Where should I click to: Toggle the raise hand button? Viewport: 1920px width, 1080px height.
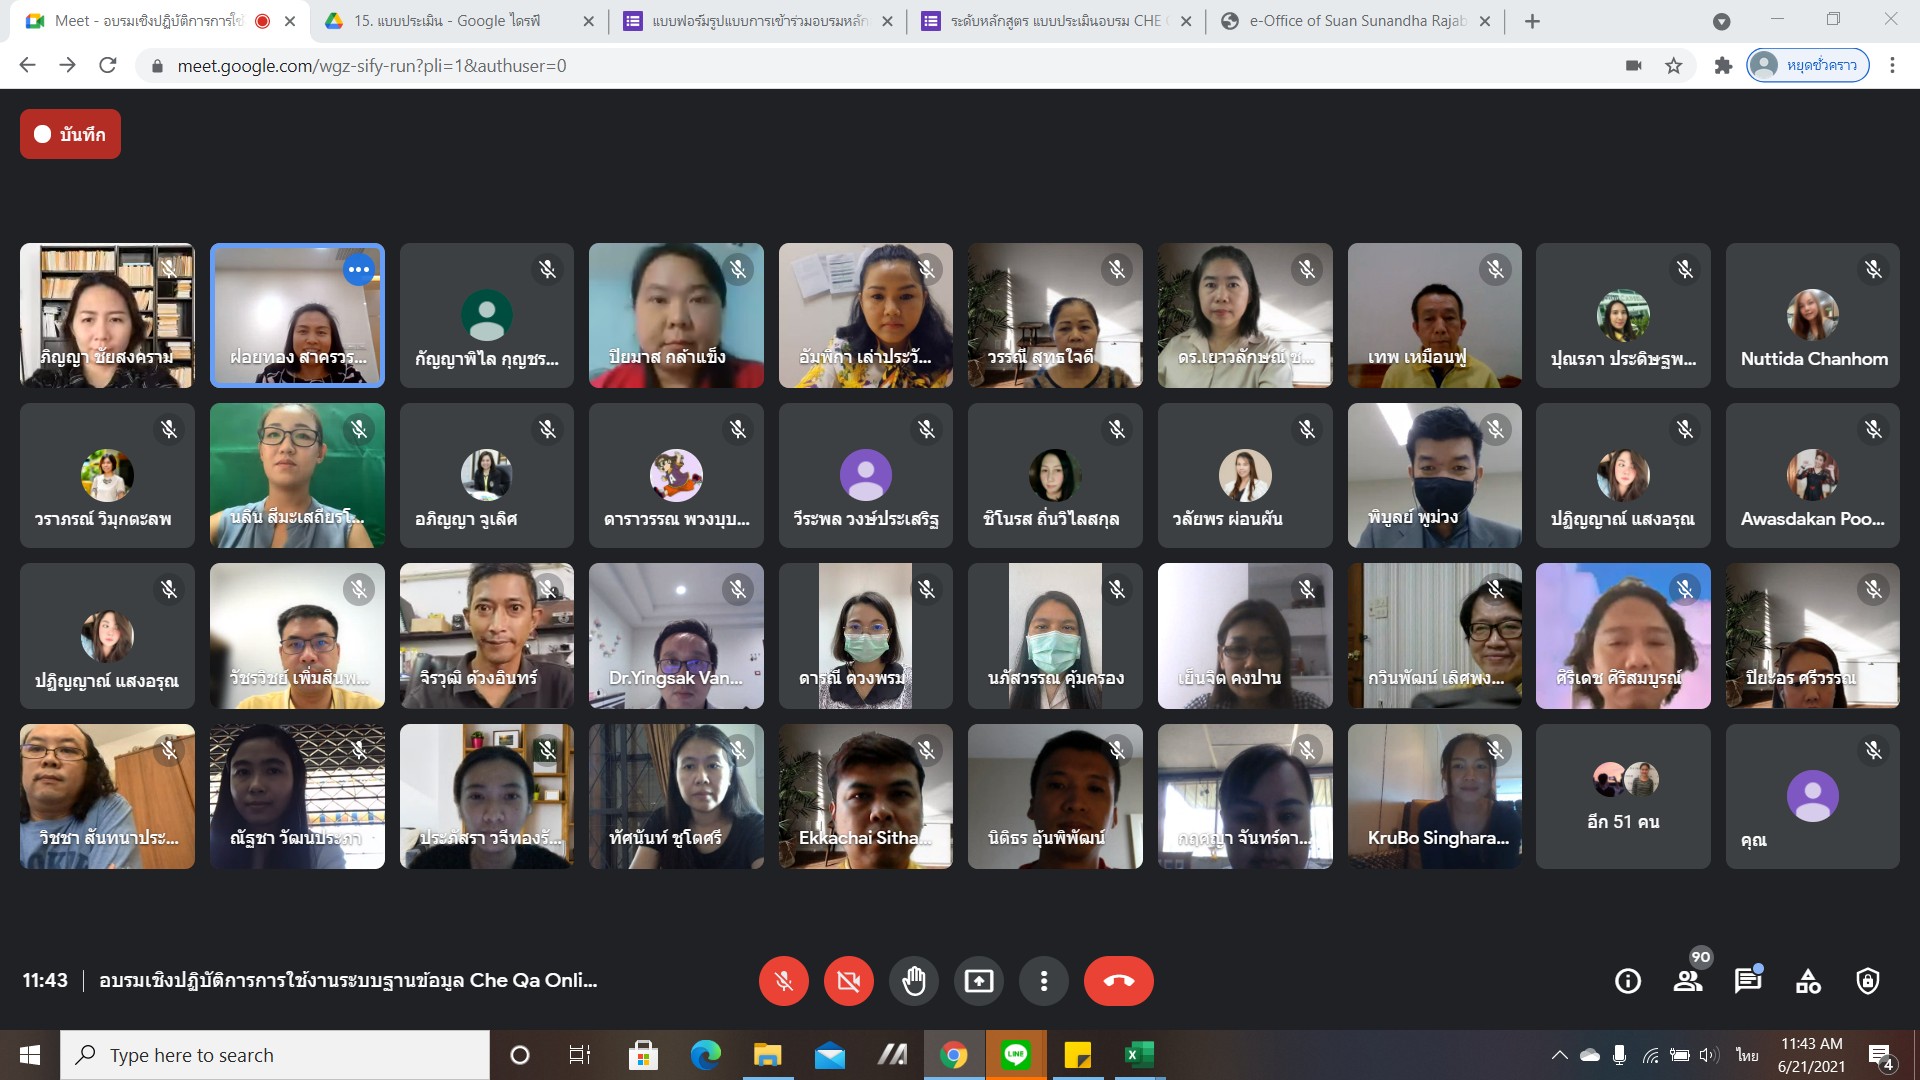[x=913, y=981]
